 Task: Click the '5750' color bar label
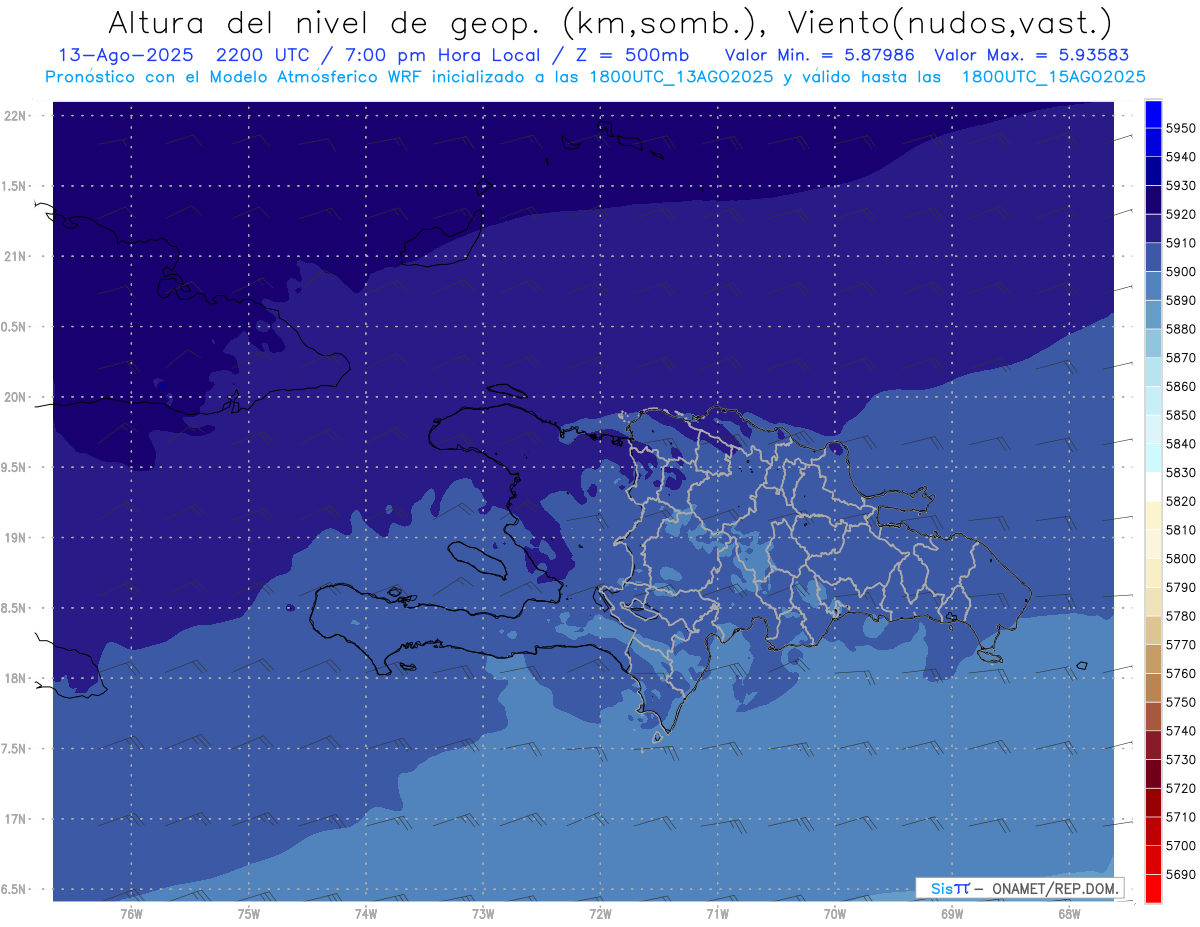1181,702
